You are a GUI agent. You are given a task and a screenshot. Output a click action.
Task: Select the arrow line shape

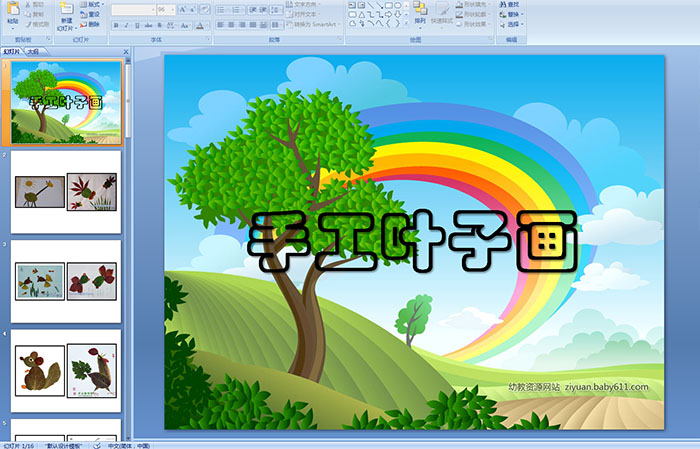coord(379,5)
